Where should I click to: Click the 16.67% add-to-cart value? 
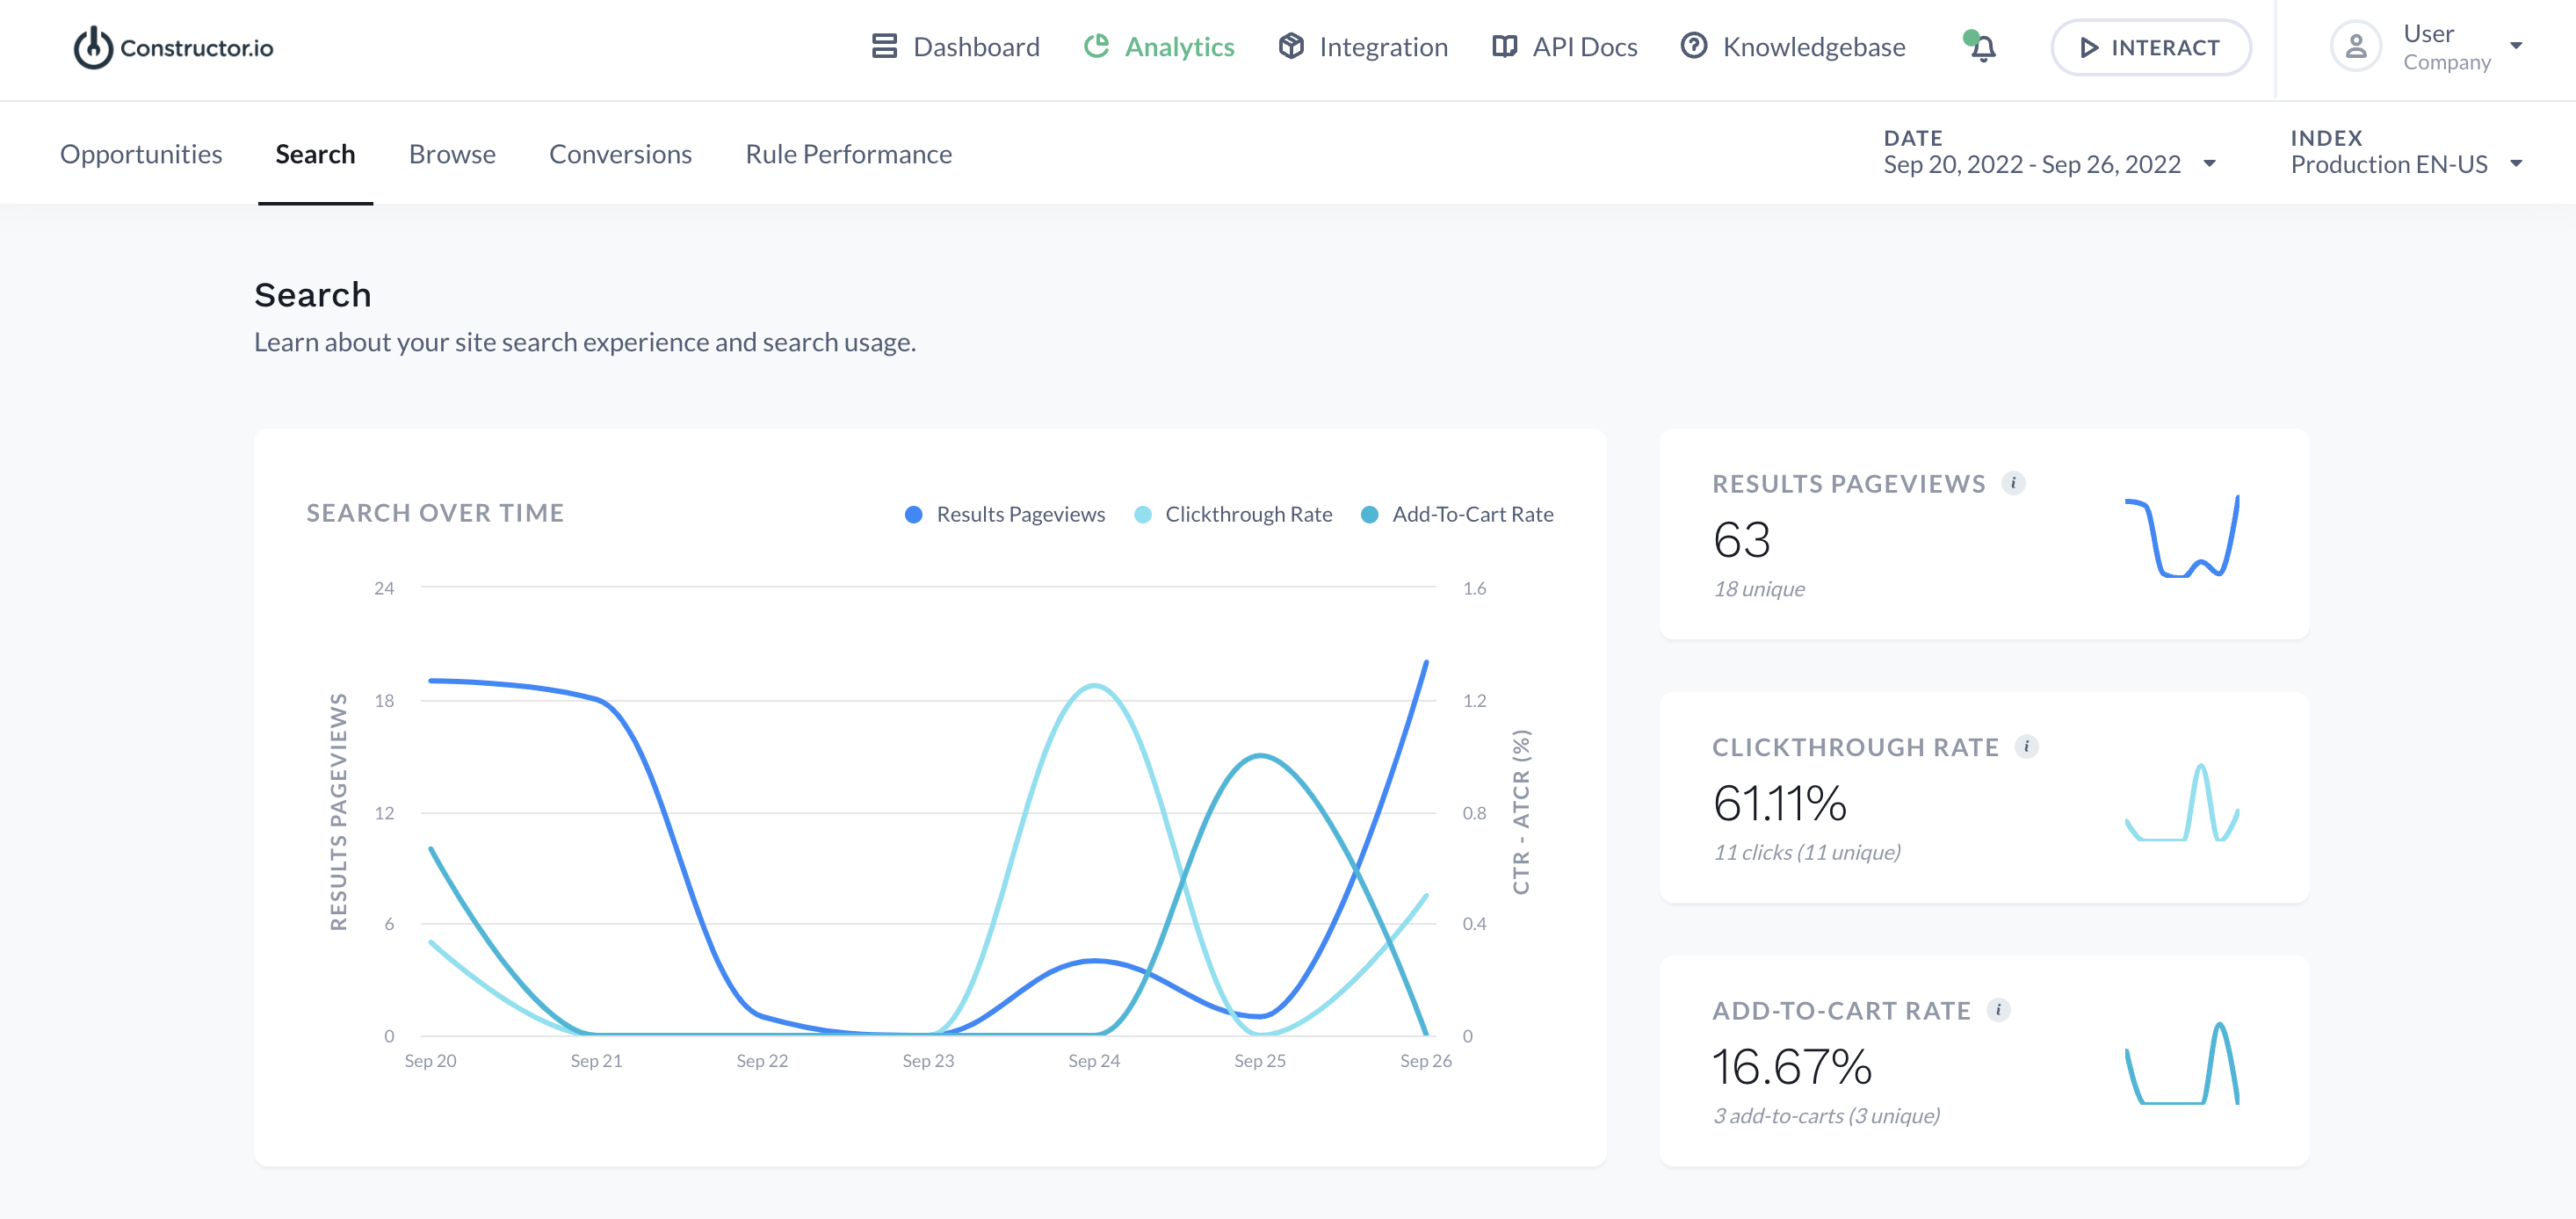tap(1792, 1067)
